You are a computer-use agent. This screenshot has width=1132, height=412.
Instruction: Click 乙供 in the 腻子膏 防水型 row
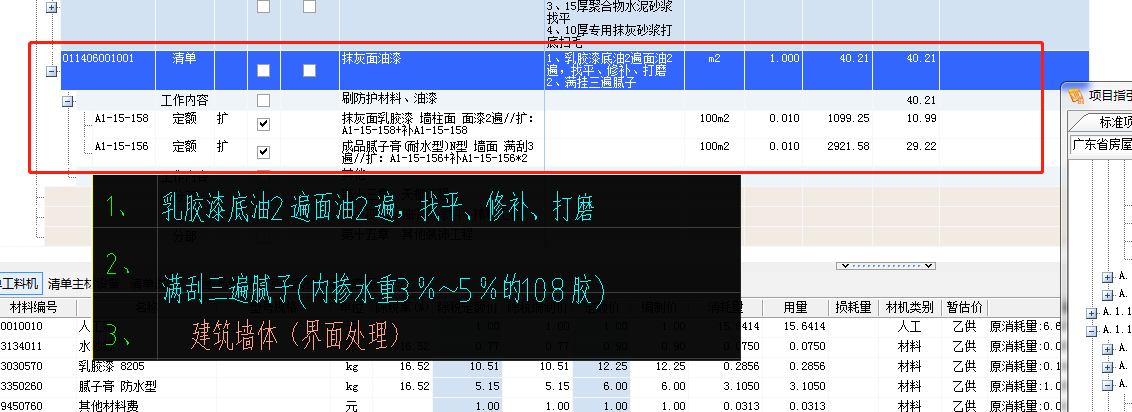pyautogui.click(x=964, y=386)
